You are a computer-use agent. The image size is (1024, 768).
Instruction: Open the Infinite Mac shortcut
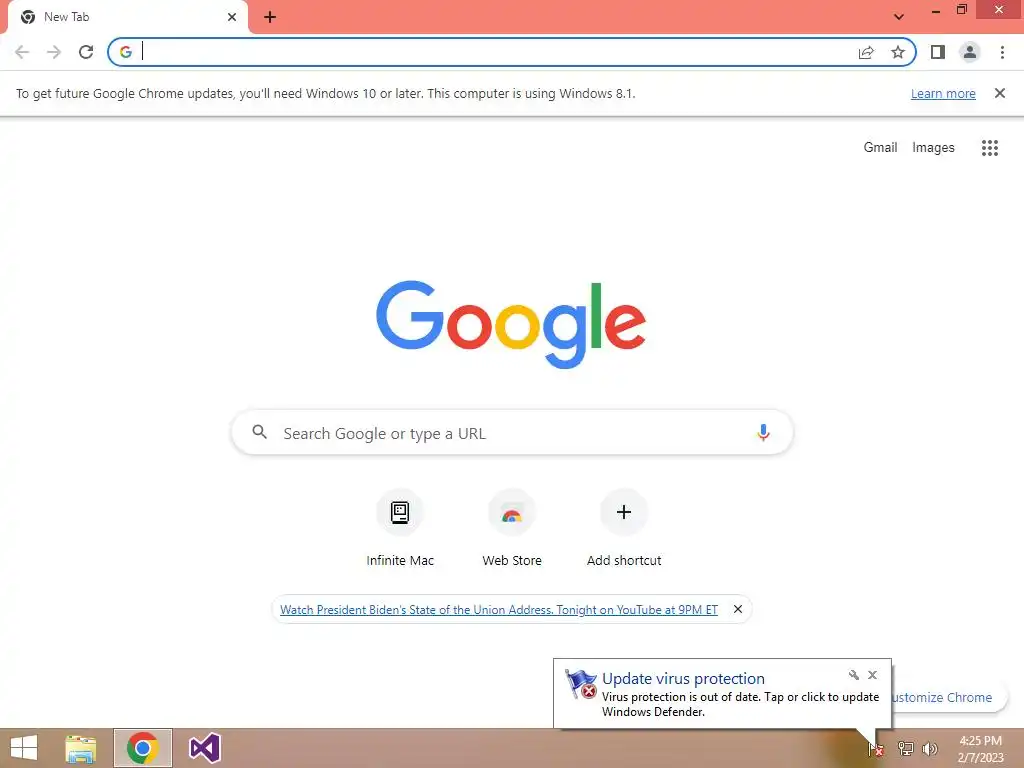[400, 528]
